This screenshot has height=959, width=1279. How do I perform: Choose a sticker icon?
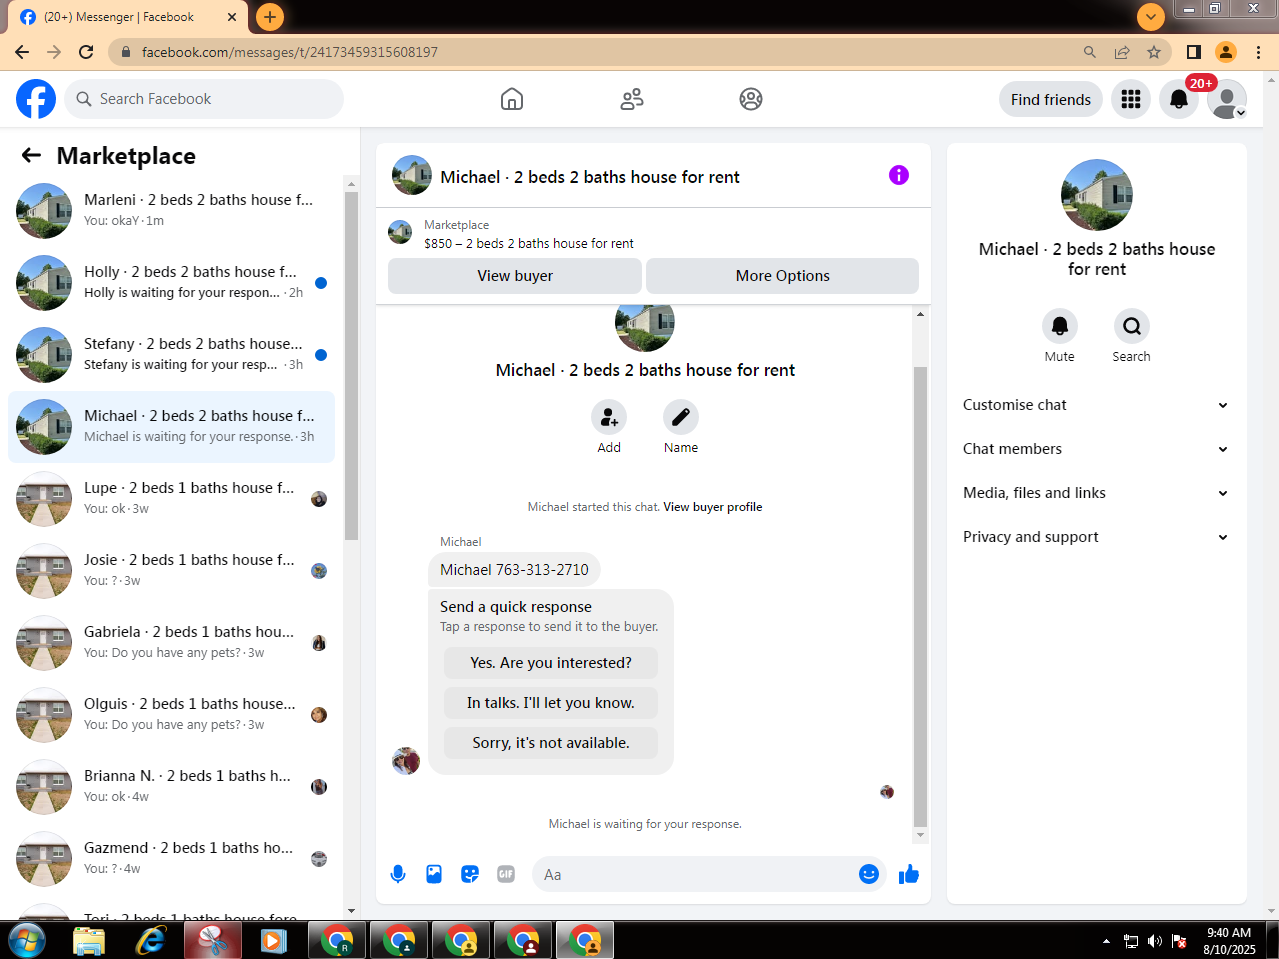pos(470,874)
